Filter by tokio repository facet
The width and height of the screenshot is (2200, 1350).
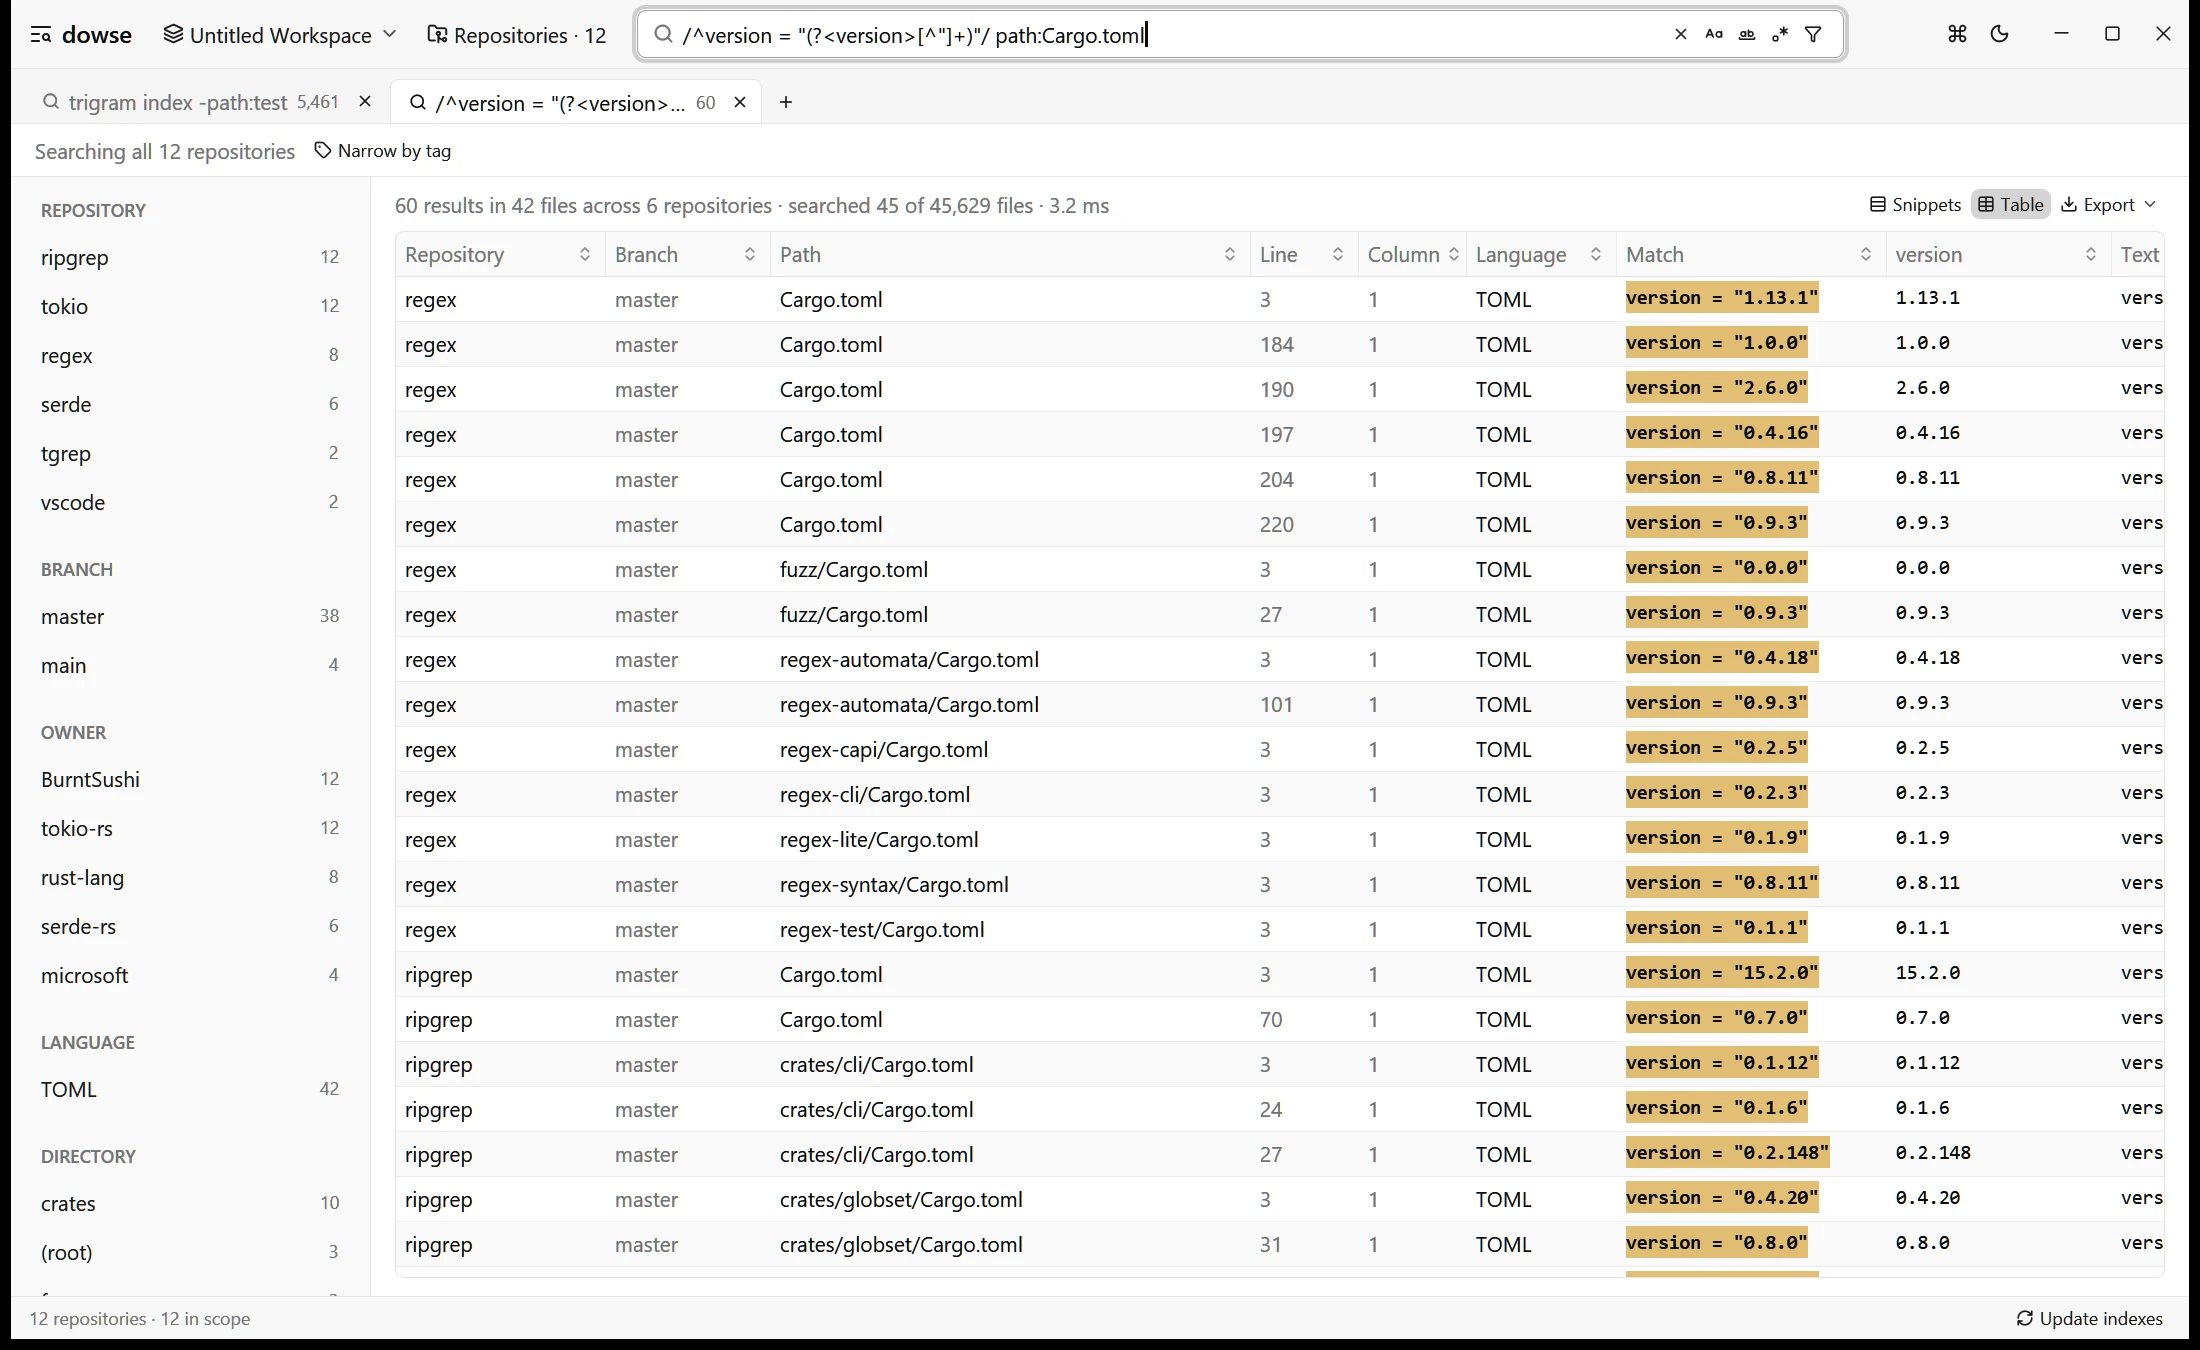(x=190, y=307)
